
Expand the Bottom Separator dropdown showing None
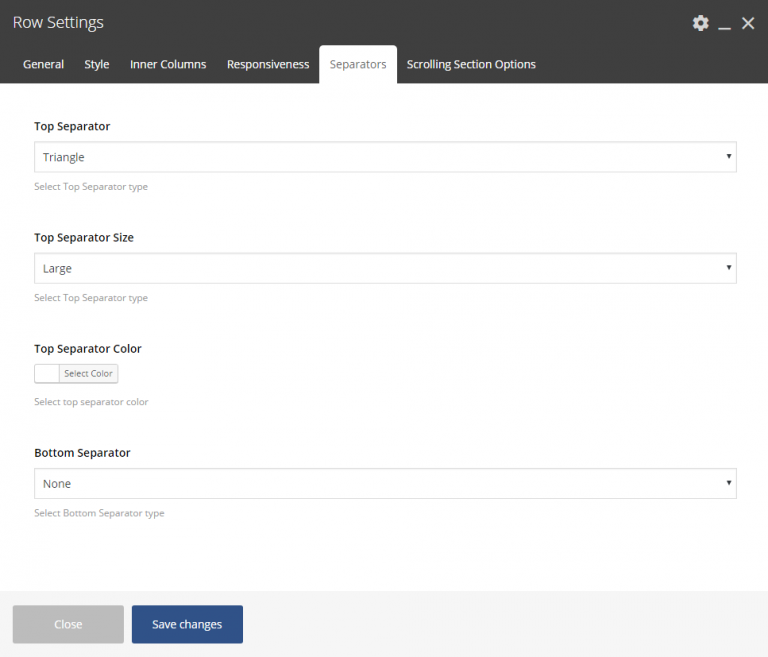point(385,484)
